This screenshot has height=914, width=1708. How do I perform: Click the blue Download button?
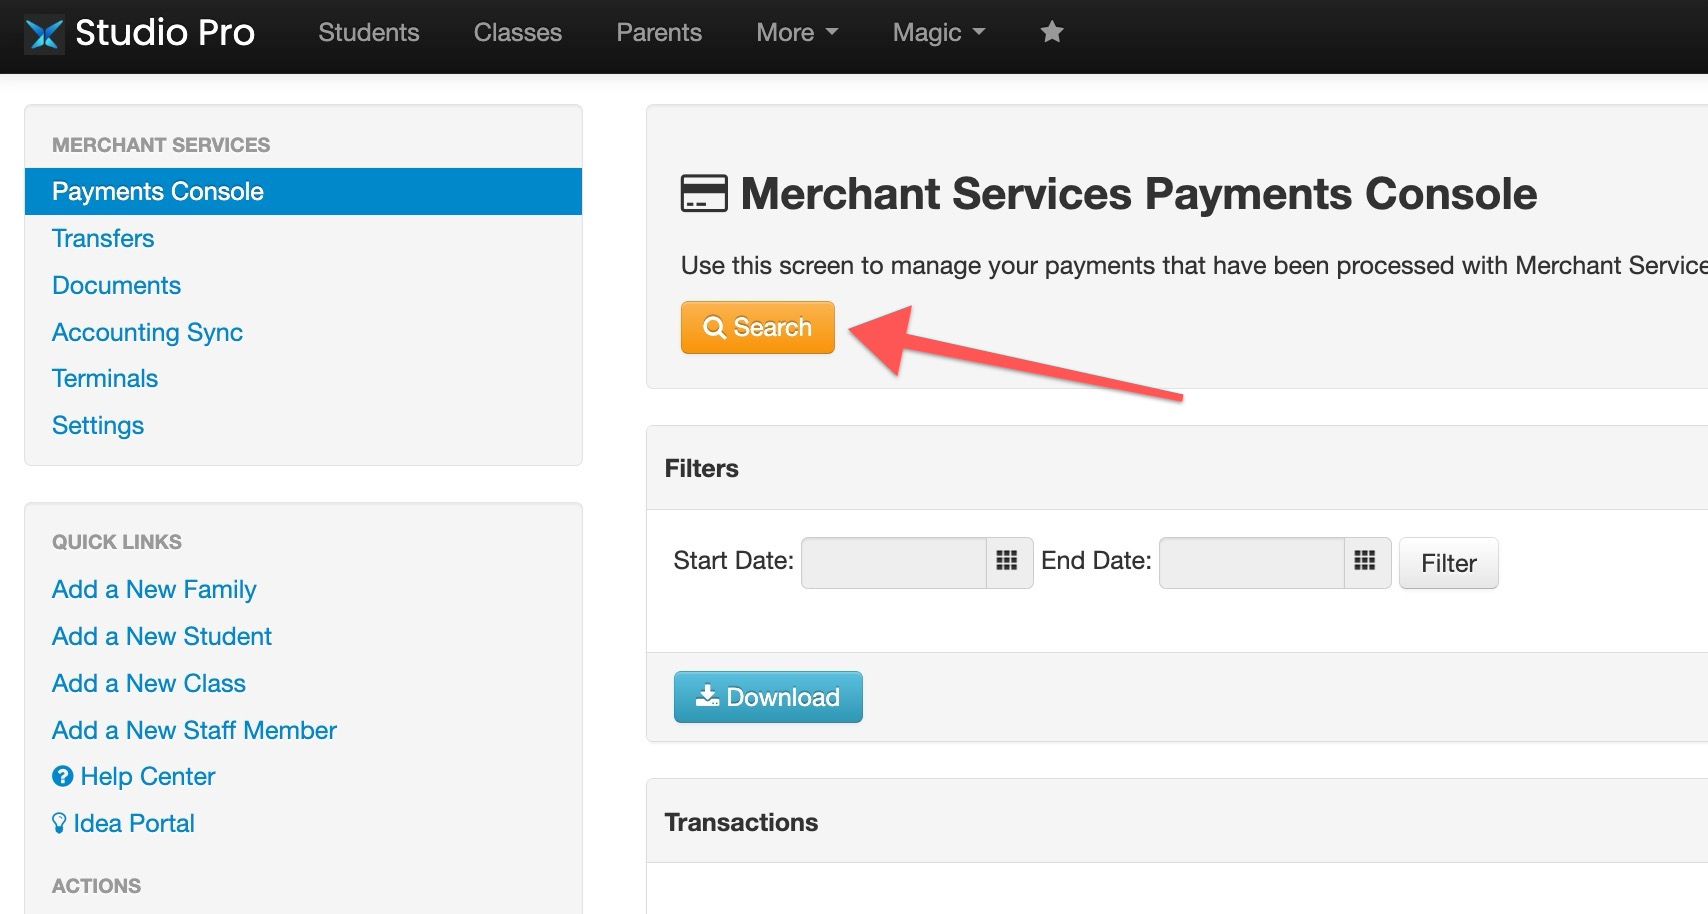(768, 697)
